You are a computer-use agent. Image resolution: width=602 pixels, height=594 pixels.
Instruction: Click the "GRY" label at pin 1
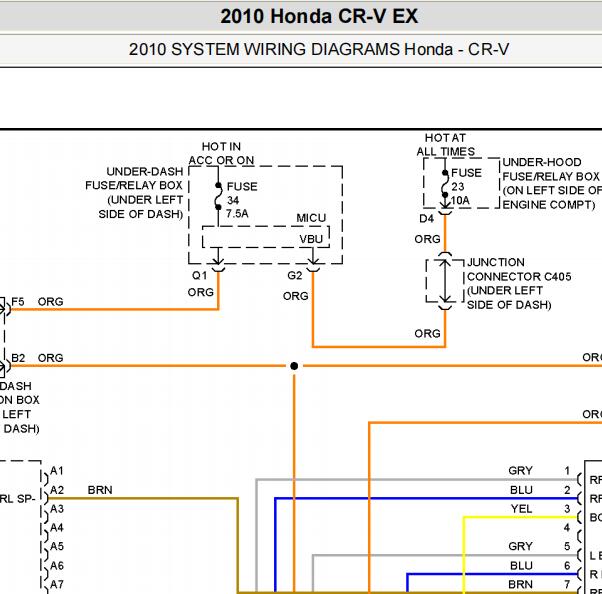pyautogui.click(x=520, y=471)
